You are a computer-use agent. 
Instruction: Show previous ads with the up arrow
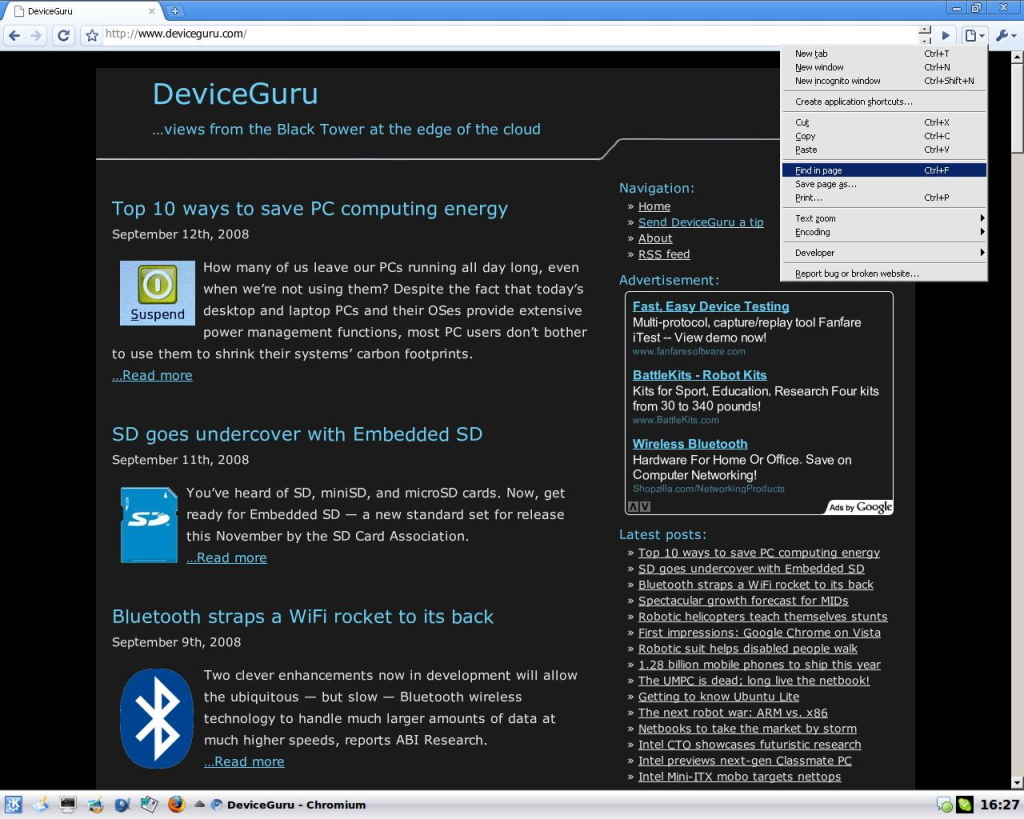click(x=633, y=507)
